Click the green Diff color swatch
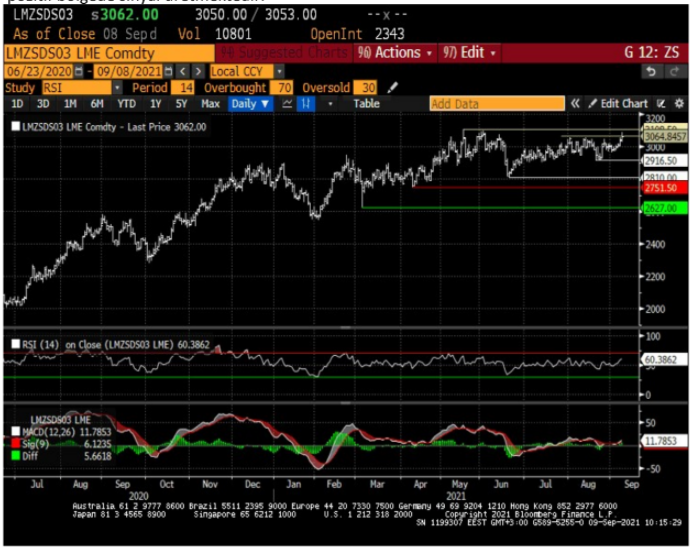The image size is (696, 551). [16, 456]
